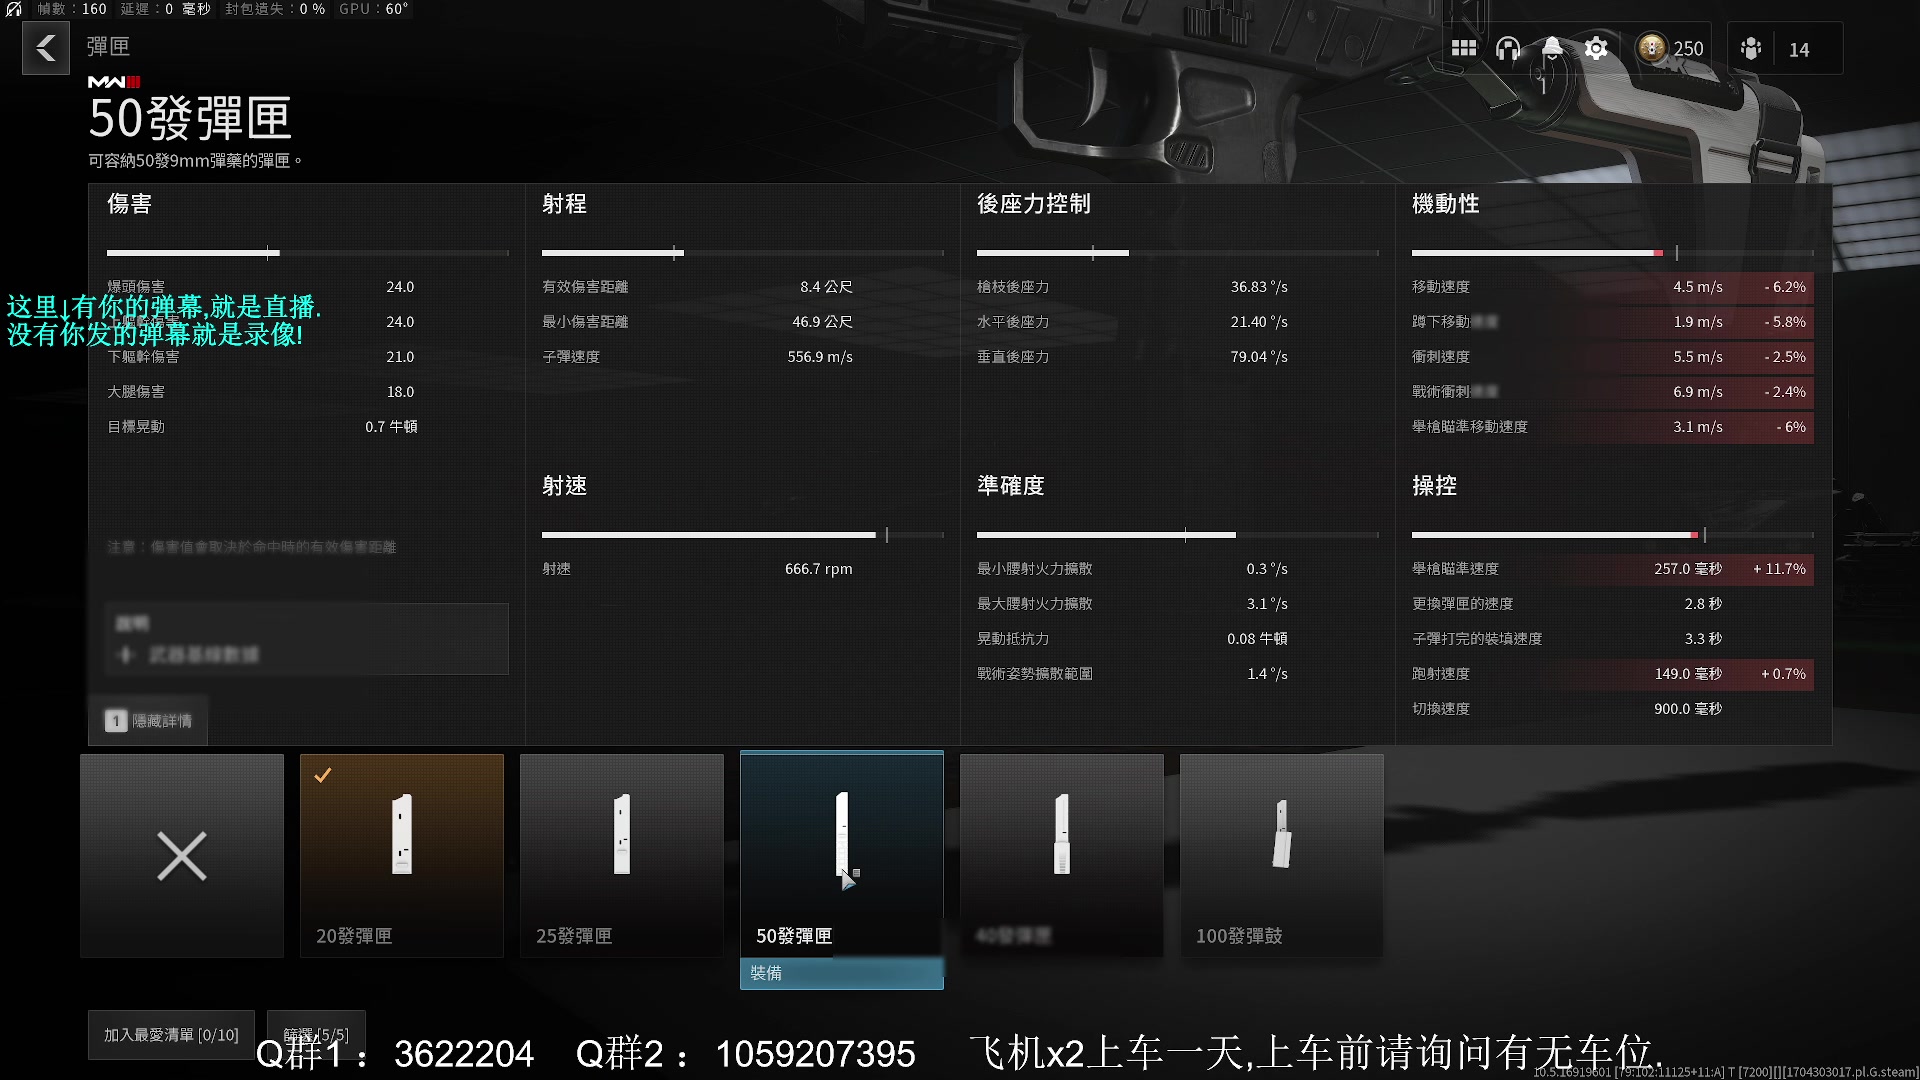
Task: Click the 裝備 equip button
Action: [842, 973]
